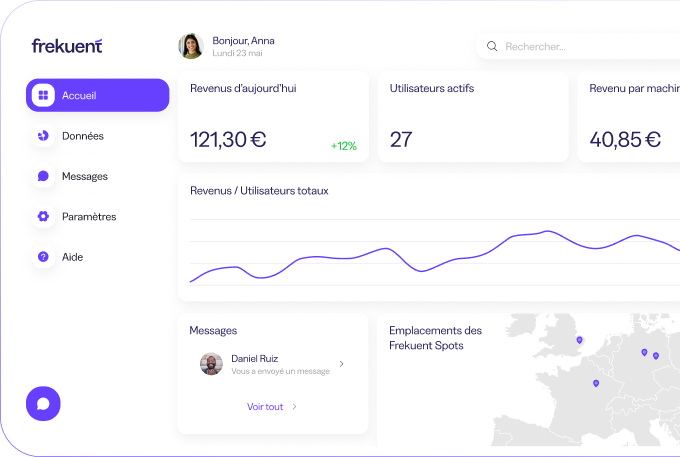This screenshot has width=680, height=457.
Task: Click the Données pie chart icon
Action: [43, 136]
